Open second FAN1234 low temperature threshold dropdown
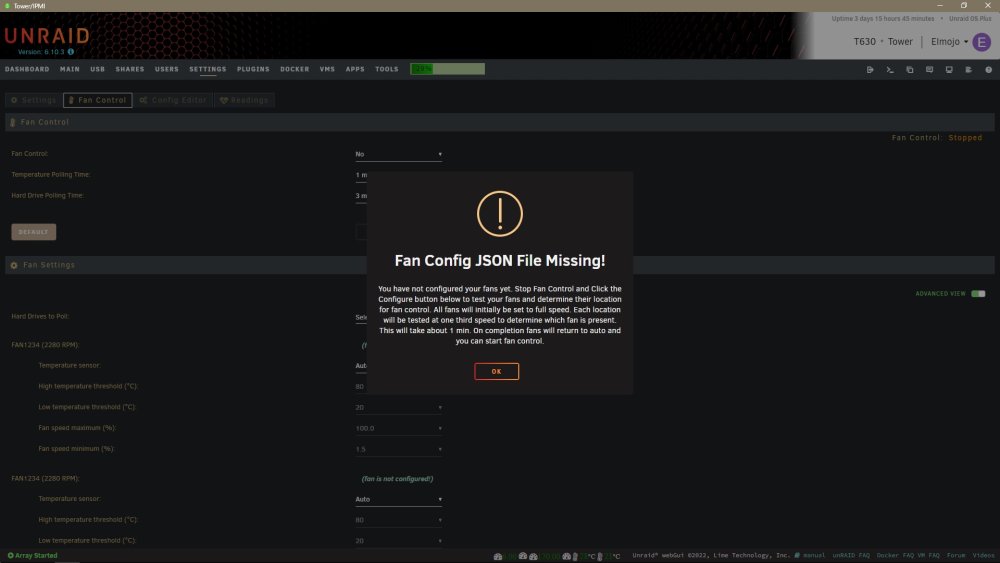Image resolution: width=1000 pixels, height=563 pixels. [x=399, y=541]
